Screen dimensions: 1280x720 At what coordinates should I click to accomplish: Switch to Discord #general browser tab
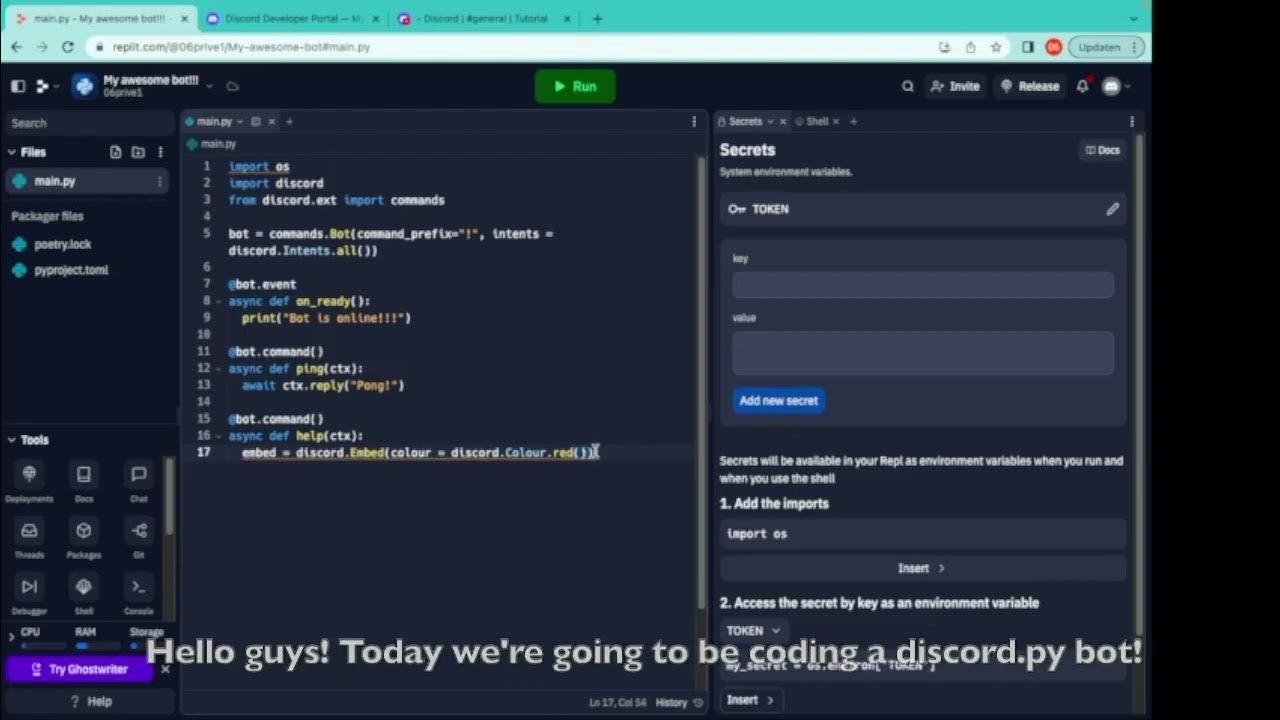point(484,19)
